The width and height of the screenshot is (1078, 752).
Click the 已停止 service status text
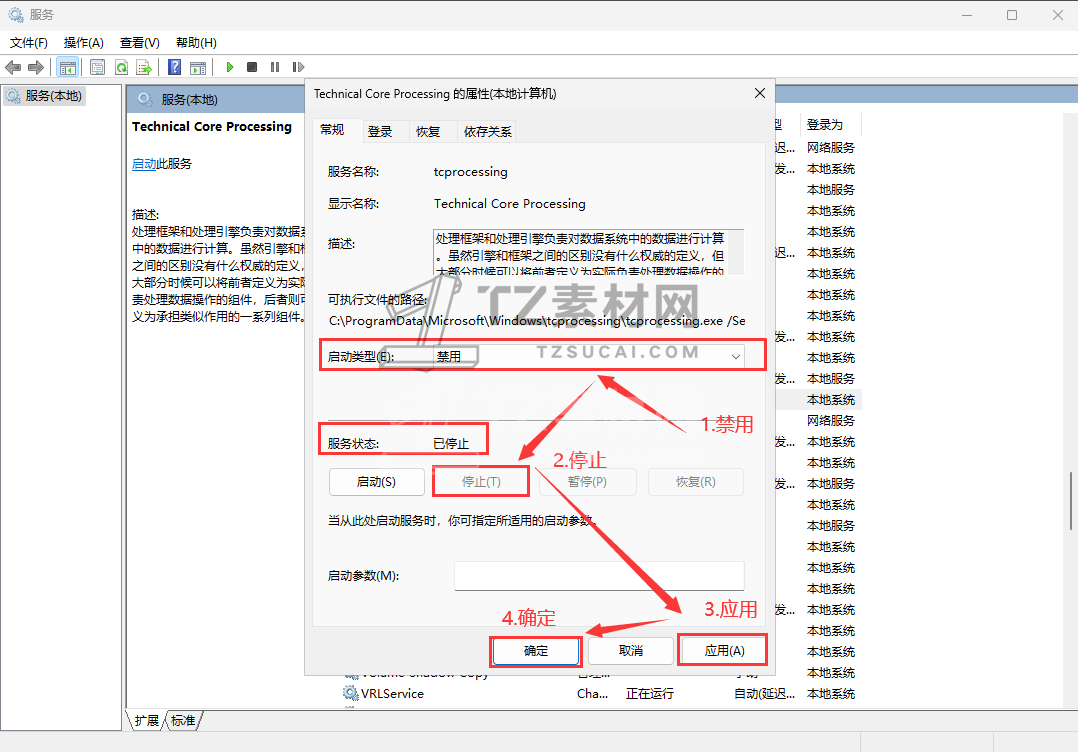[451, 444]
